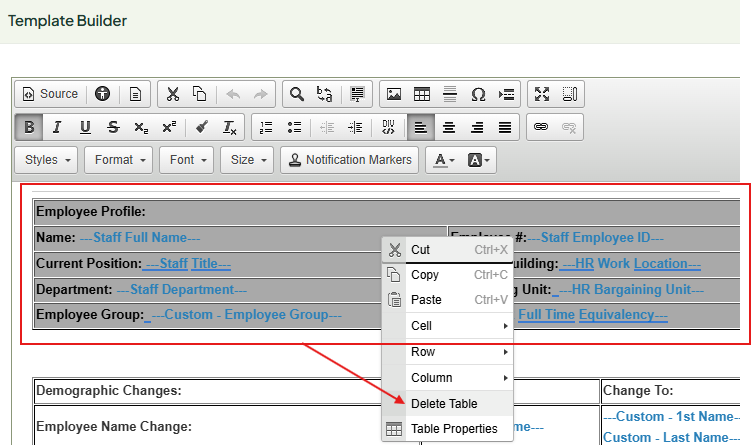752x445 pixels.
Task: Click the Cut scissors toolbar icon
Action: coord(173,94)
